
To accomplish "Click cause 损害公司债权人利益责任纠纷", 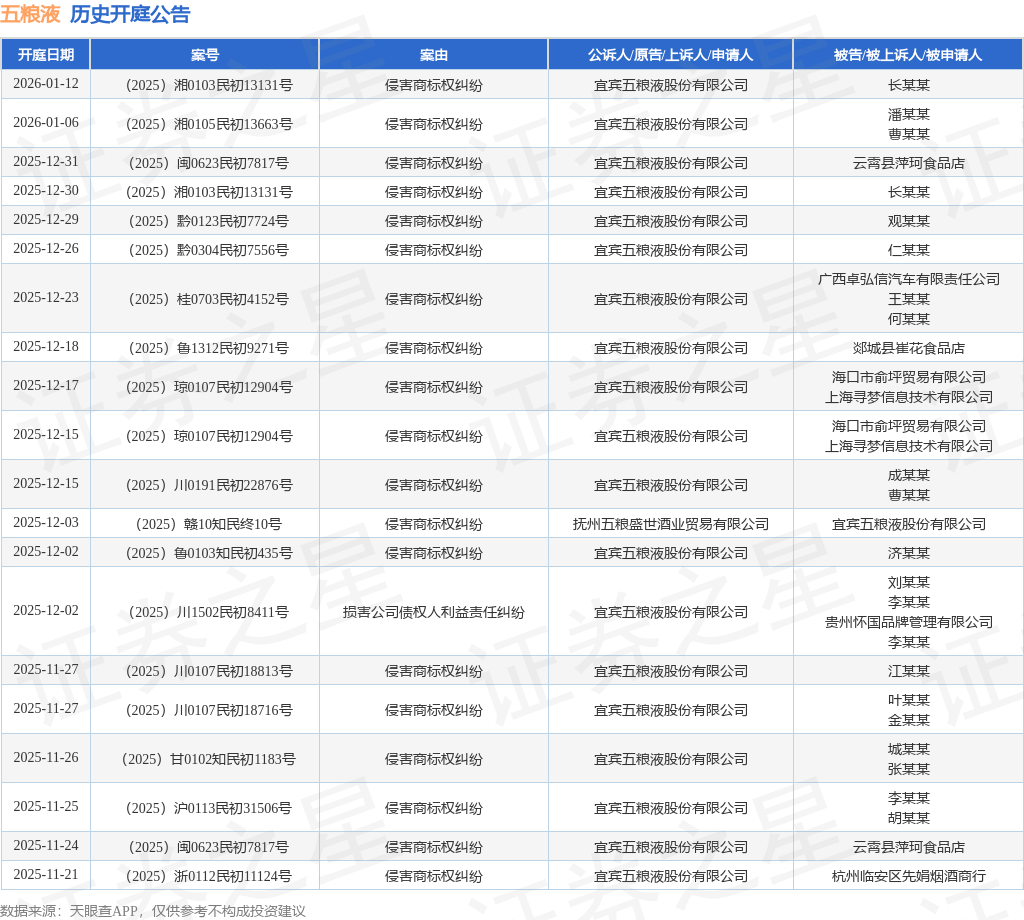I will [x=434, y=612].
